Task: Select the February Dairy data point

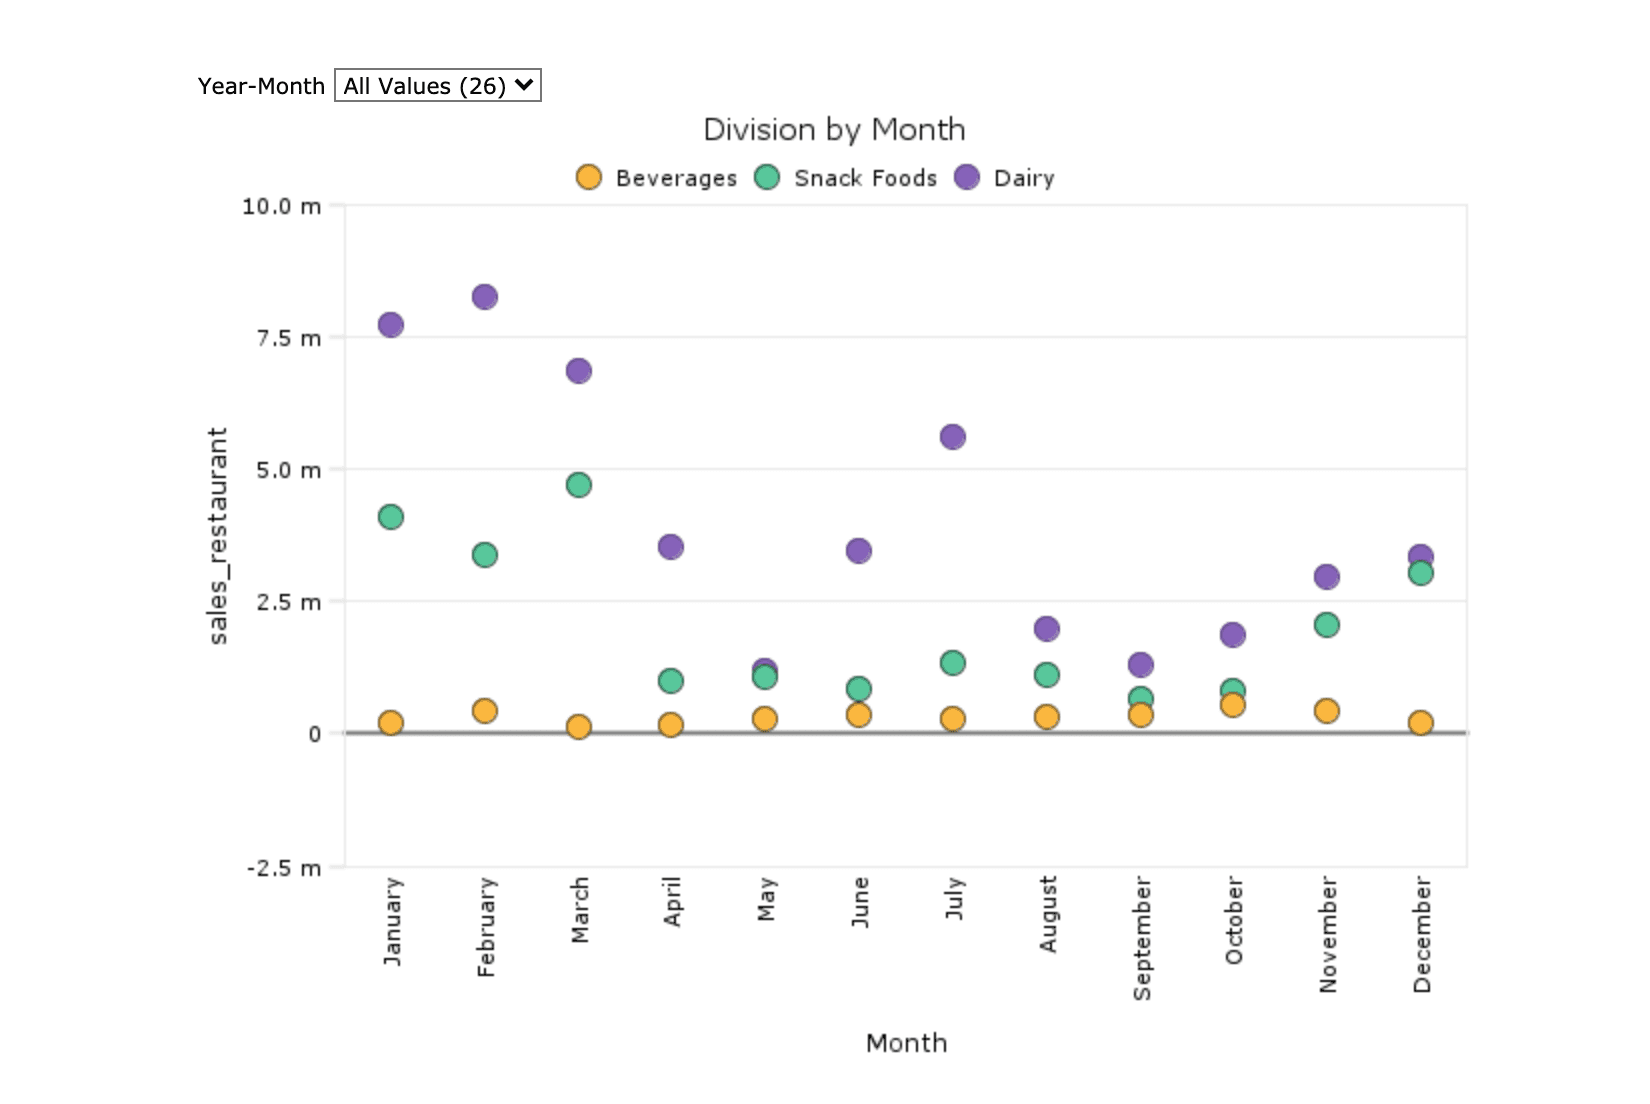Action: pyautogui.click(x=485, y=297)
